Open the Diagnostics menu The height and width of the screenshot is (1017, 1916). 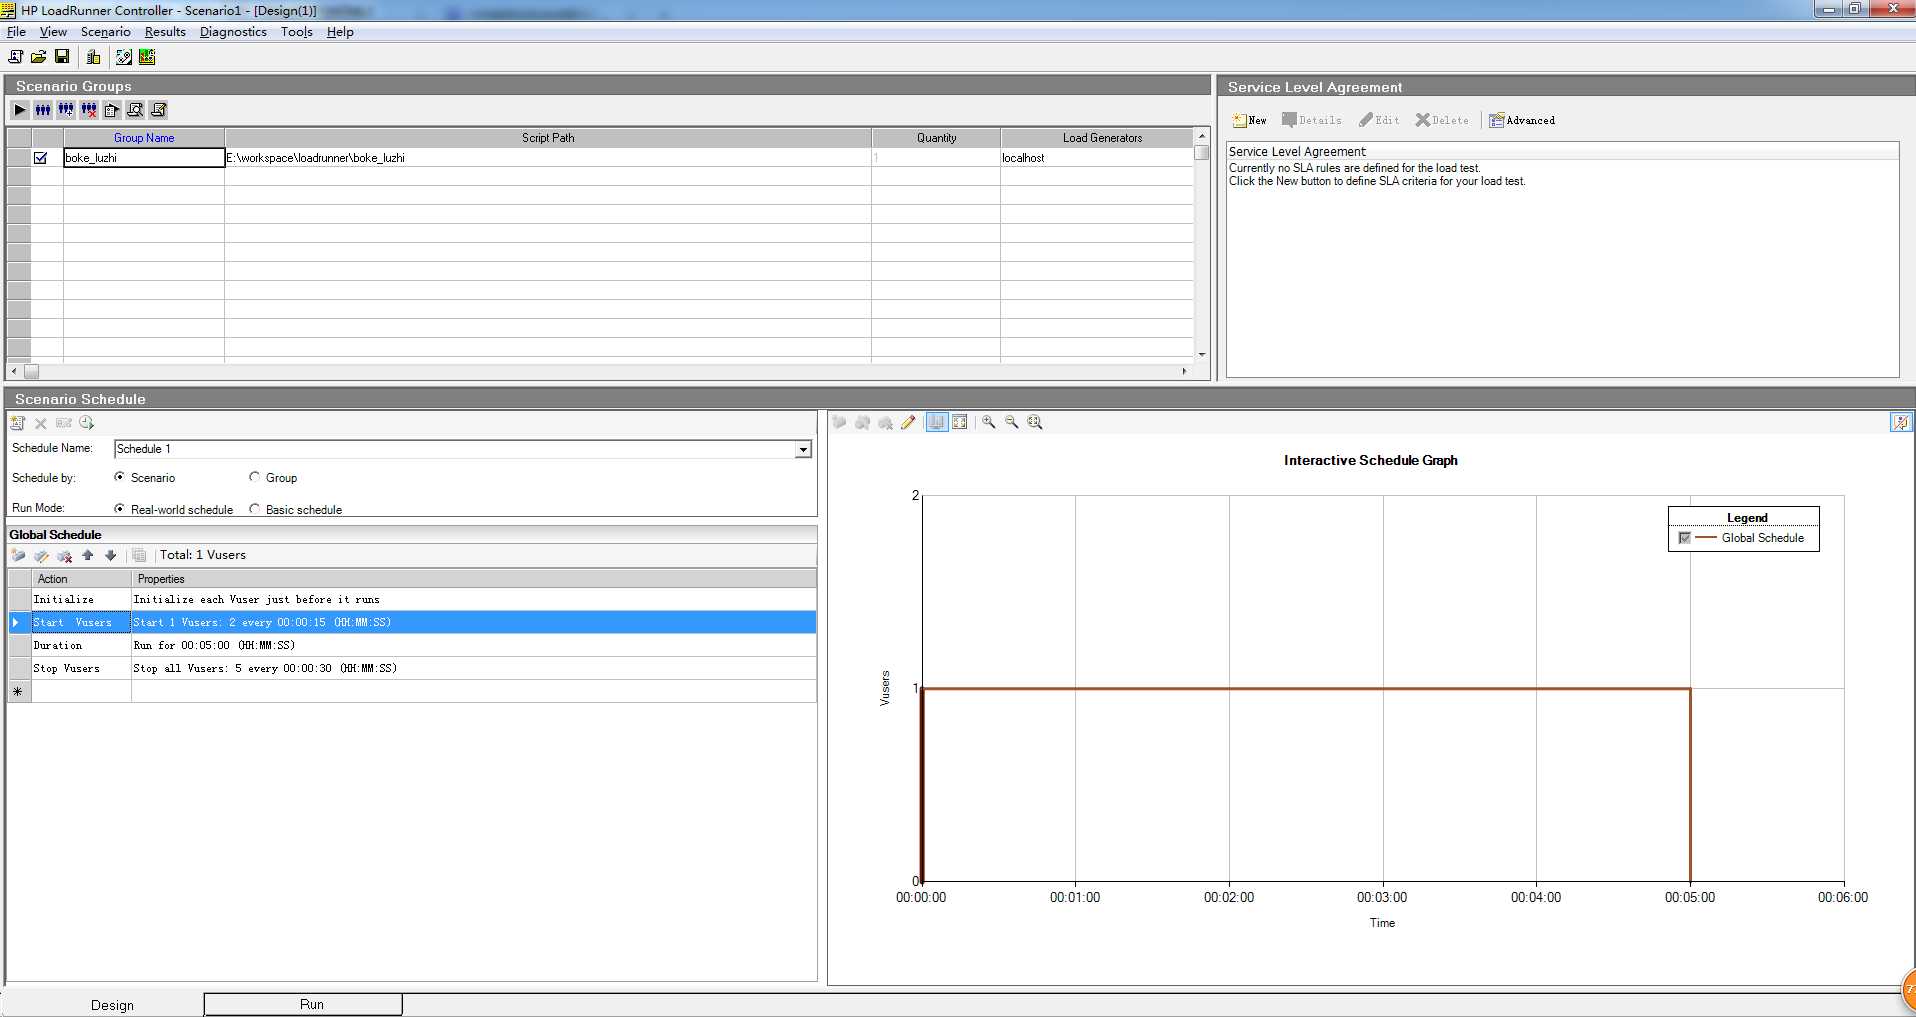tap(233, 32)
